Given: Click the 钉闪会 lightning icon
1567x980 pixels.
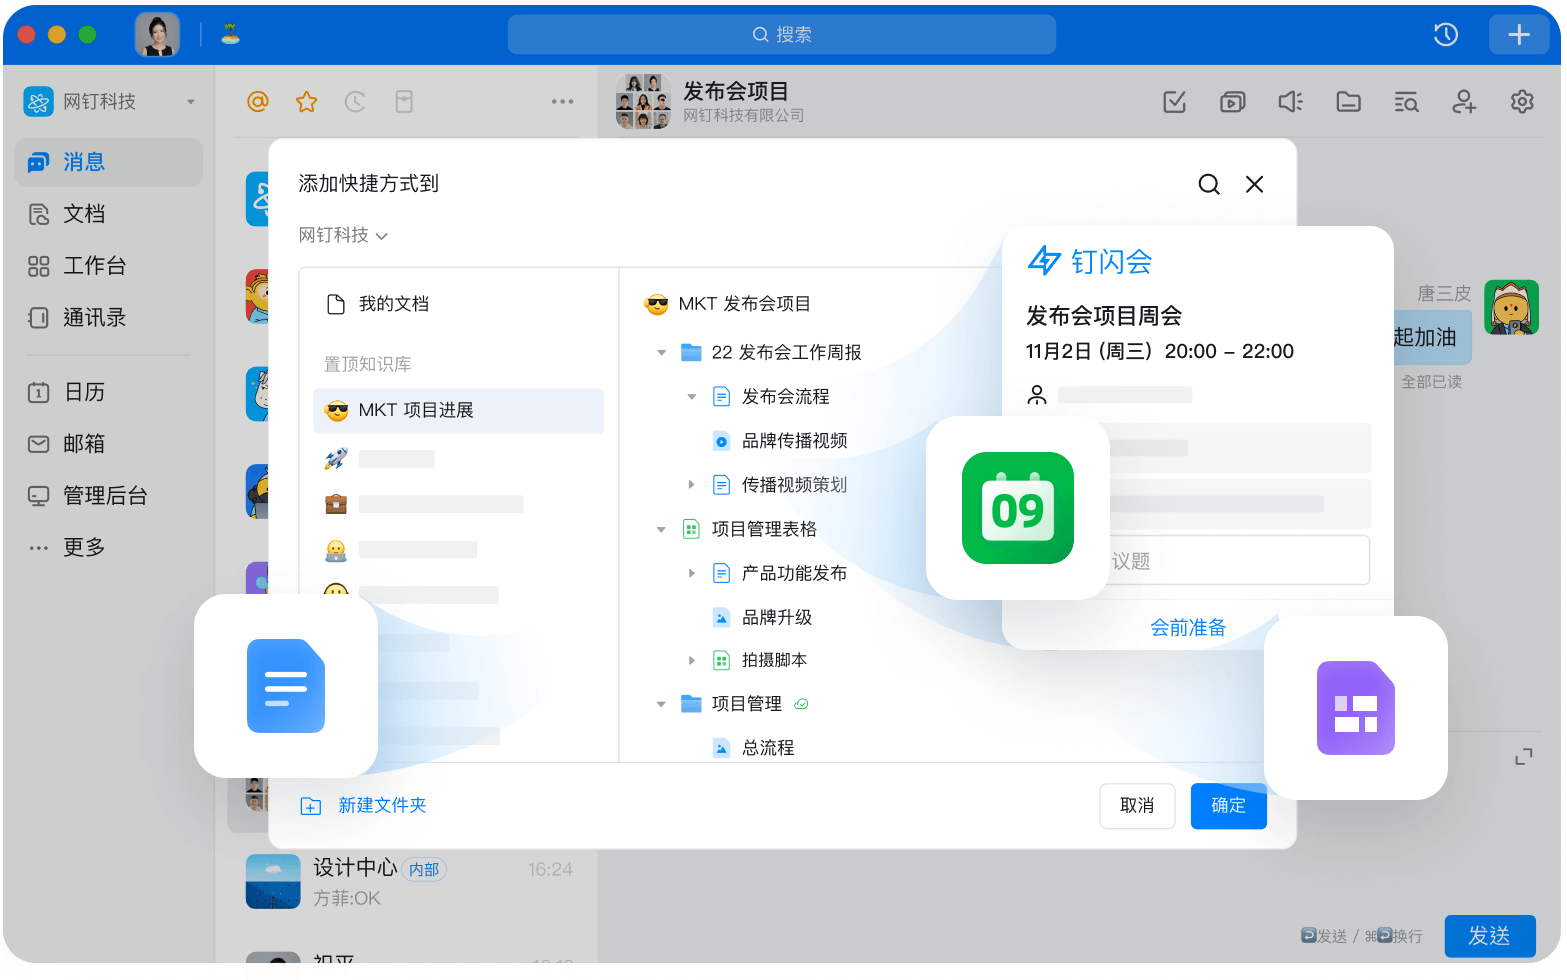Looking at the screenshot, I should pyautogui.click(x=1044, y=261).
